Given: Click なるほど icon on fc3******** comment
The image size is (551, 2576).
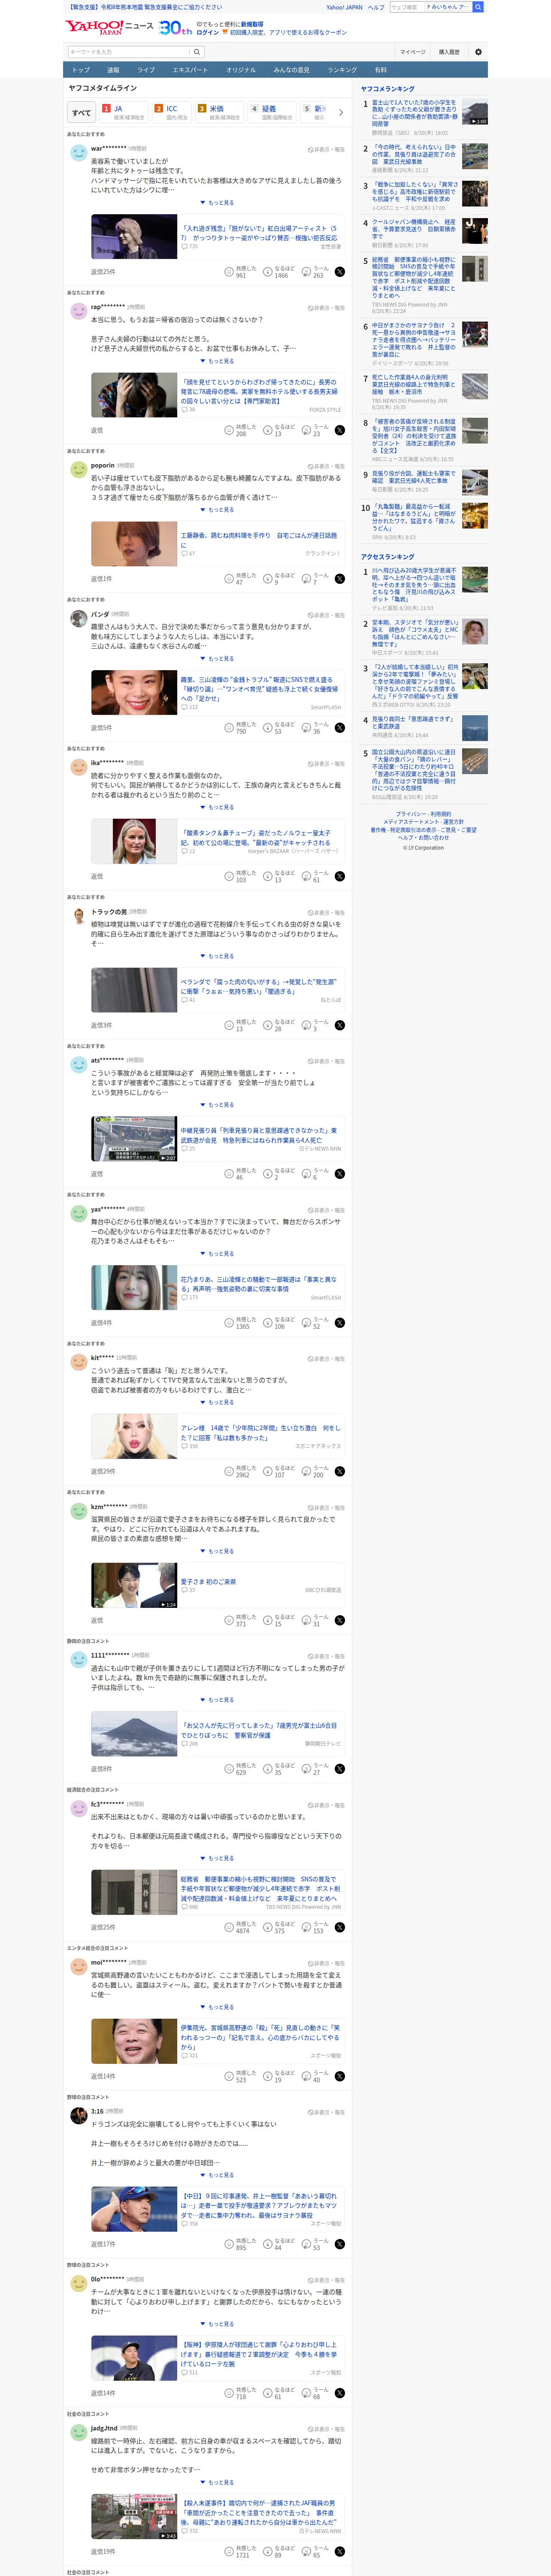Looking at the screenshot, I should click(x=268, y=1927).
